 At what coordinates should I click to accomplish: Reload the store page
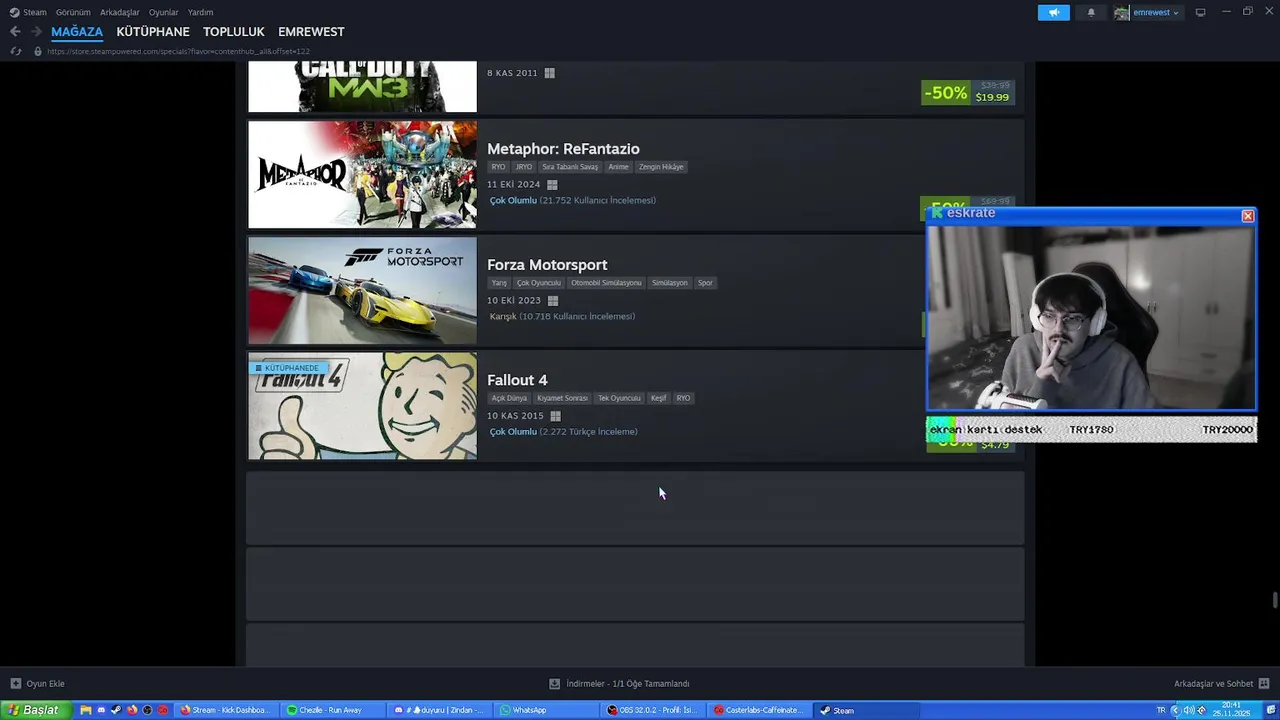pos(15,51)
